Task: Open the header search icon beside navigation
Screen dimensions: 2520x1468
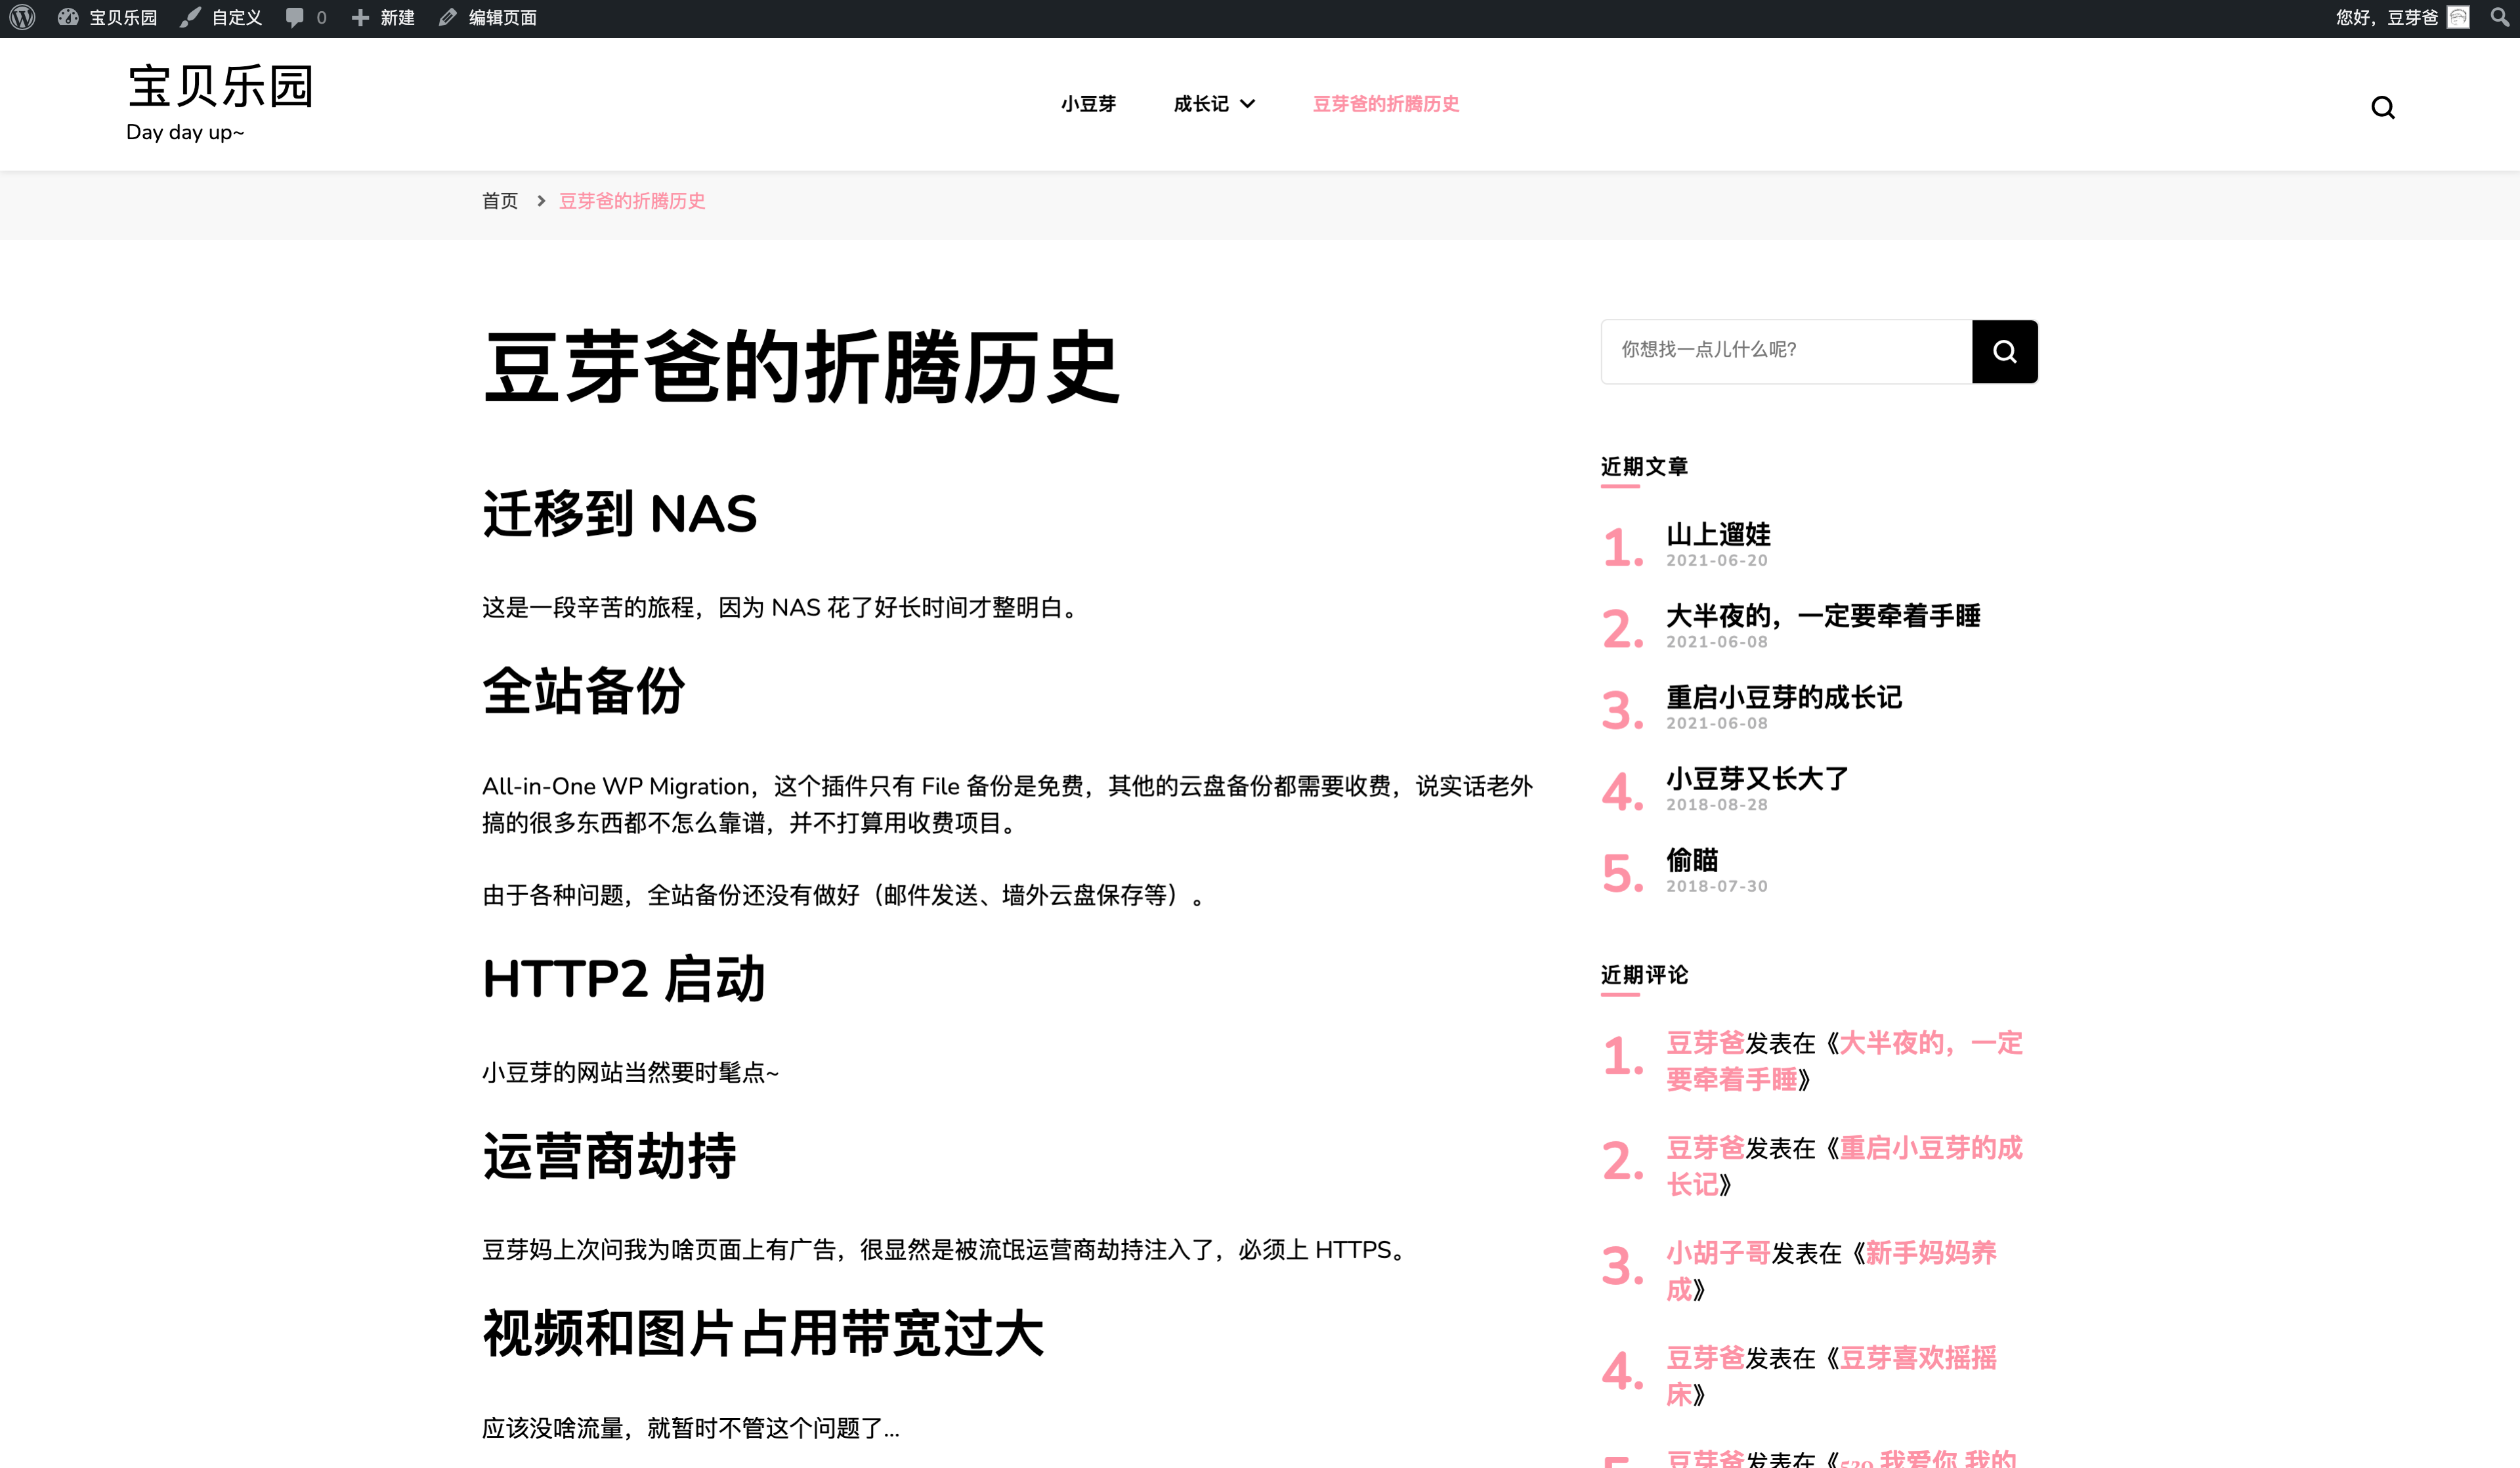Action: click(x=2382, y=107)
